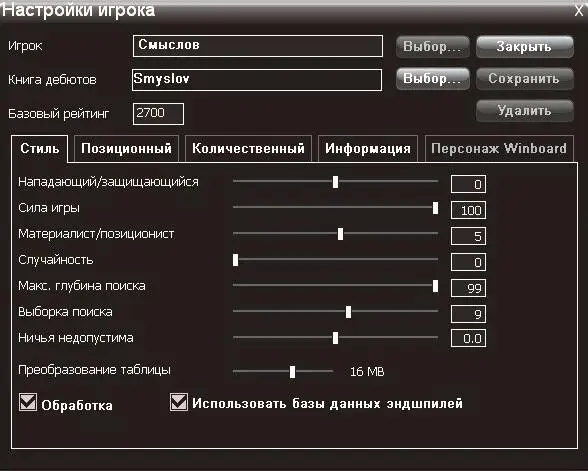Click the Книга дебютов field with Smyslov
The height and width of the screenshot is (471, 588).
tap(257, 80)
